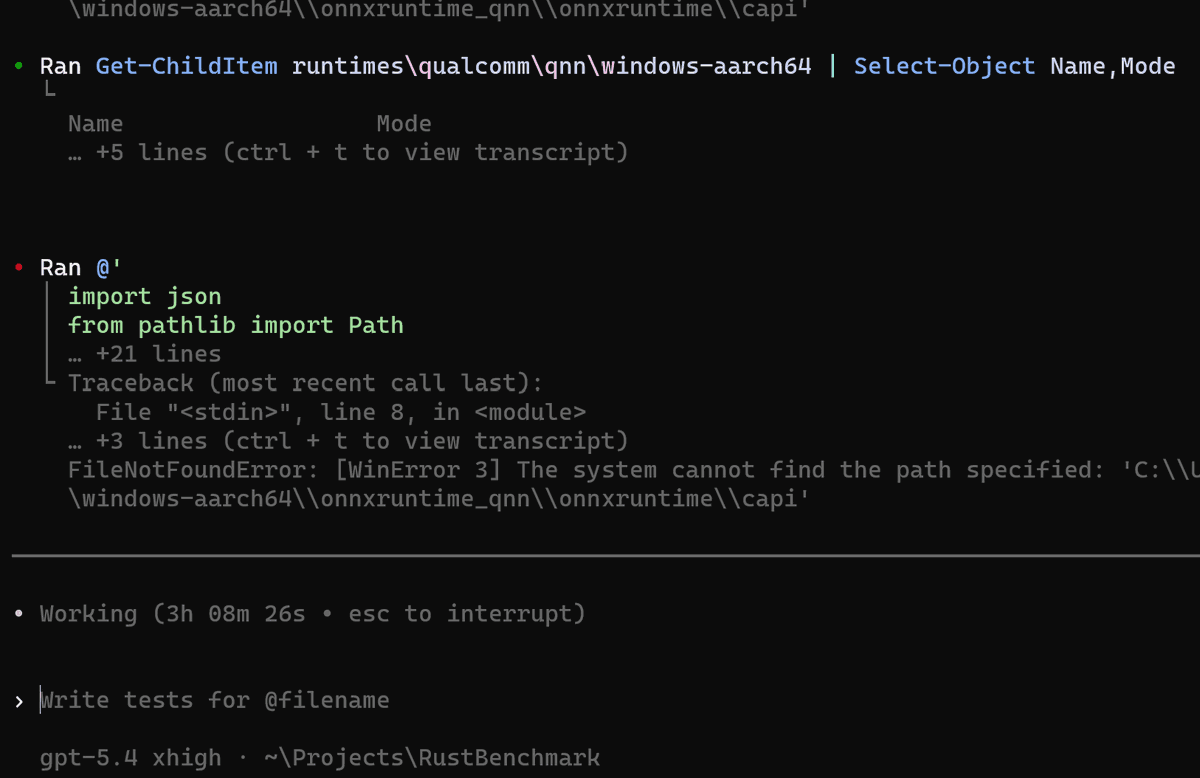Image resolution: width=1200 pixels, height=778 pixels.
Task: Click the prompt chevron before the input
Action: (19, 701)
